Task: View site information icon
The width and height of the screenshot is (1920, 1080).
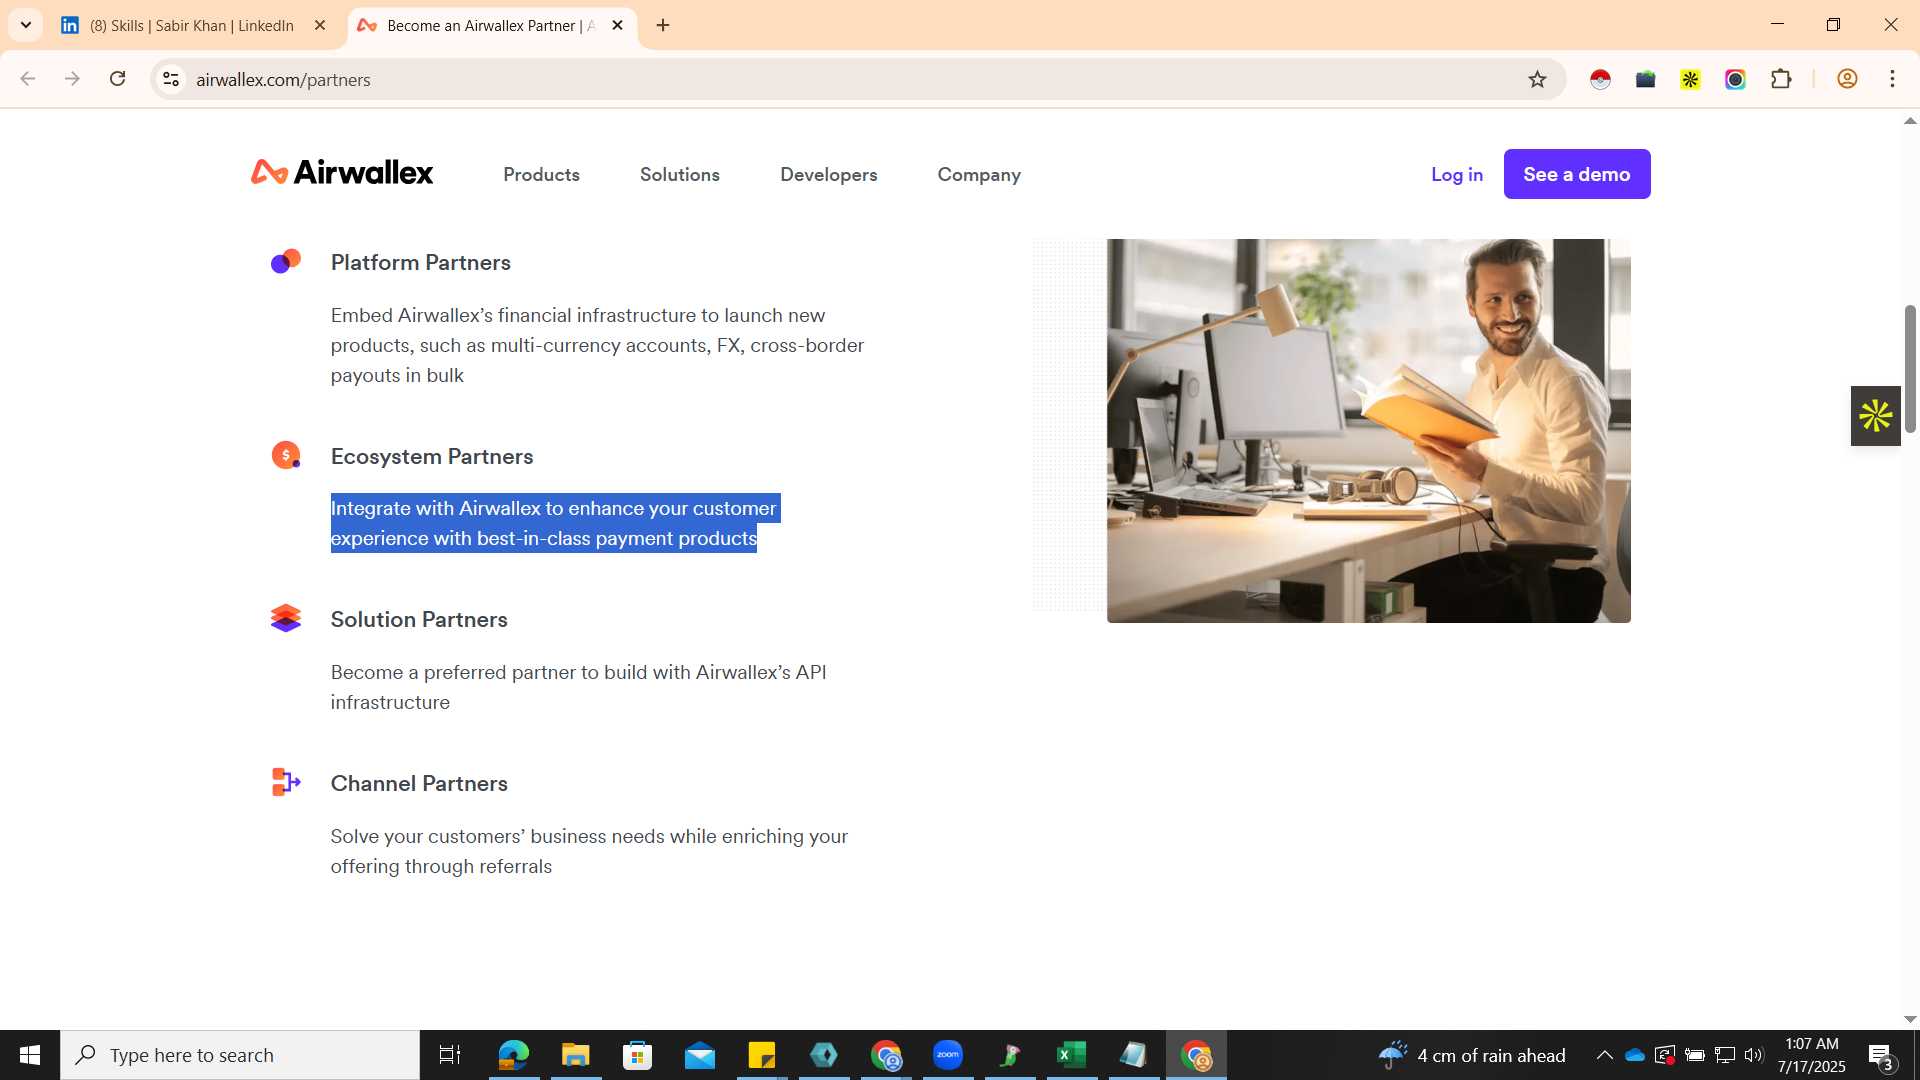Action: [x=171, y=79]
